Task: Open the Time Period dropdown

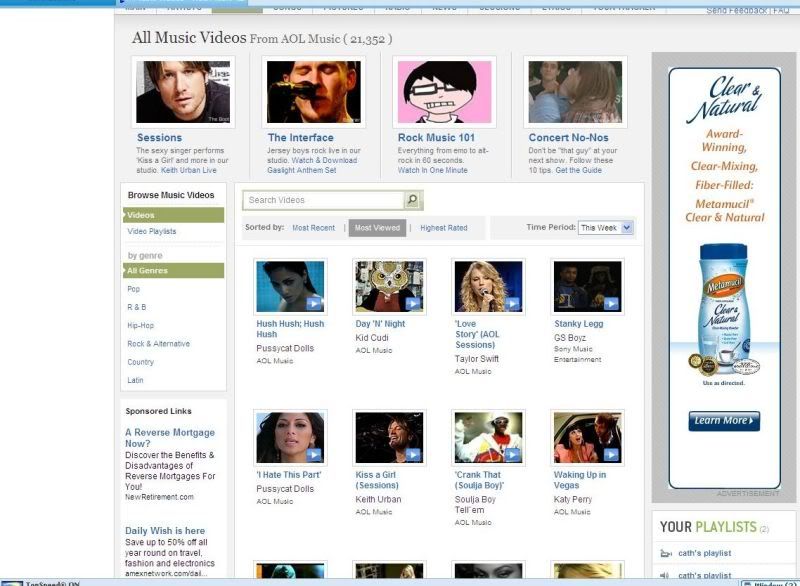Action: pyautogui.click(x=606, y=228)
